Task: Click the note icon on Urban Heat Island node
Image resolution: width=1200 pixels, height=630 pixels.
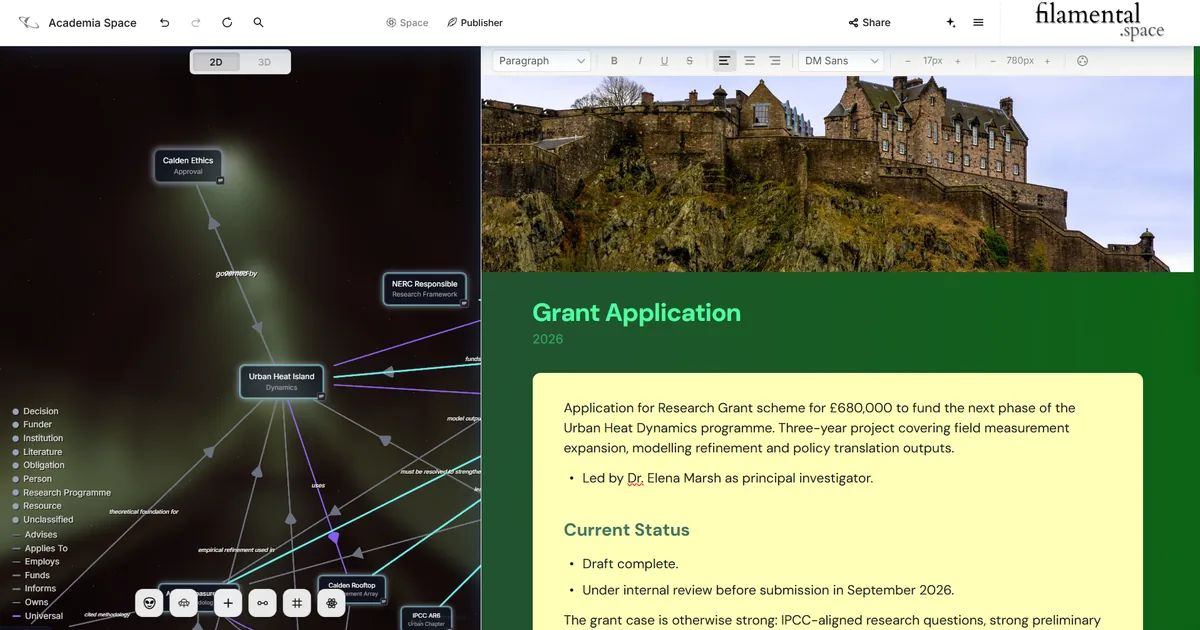Action: point(321,397)
